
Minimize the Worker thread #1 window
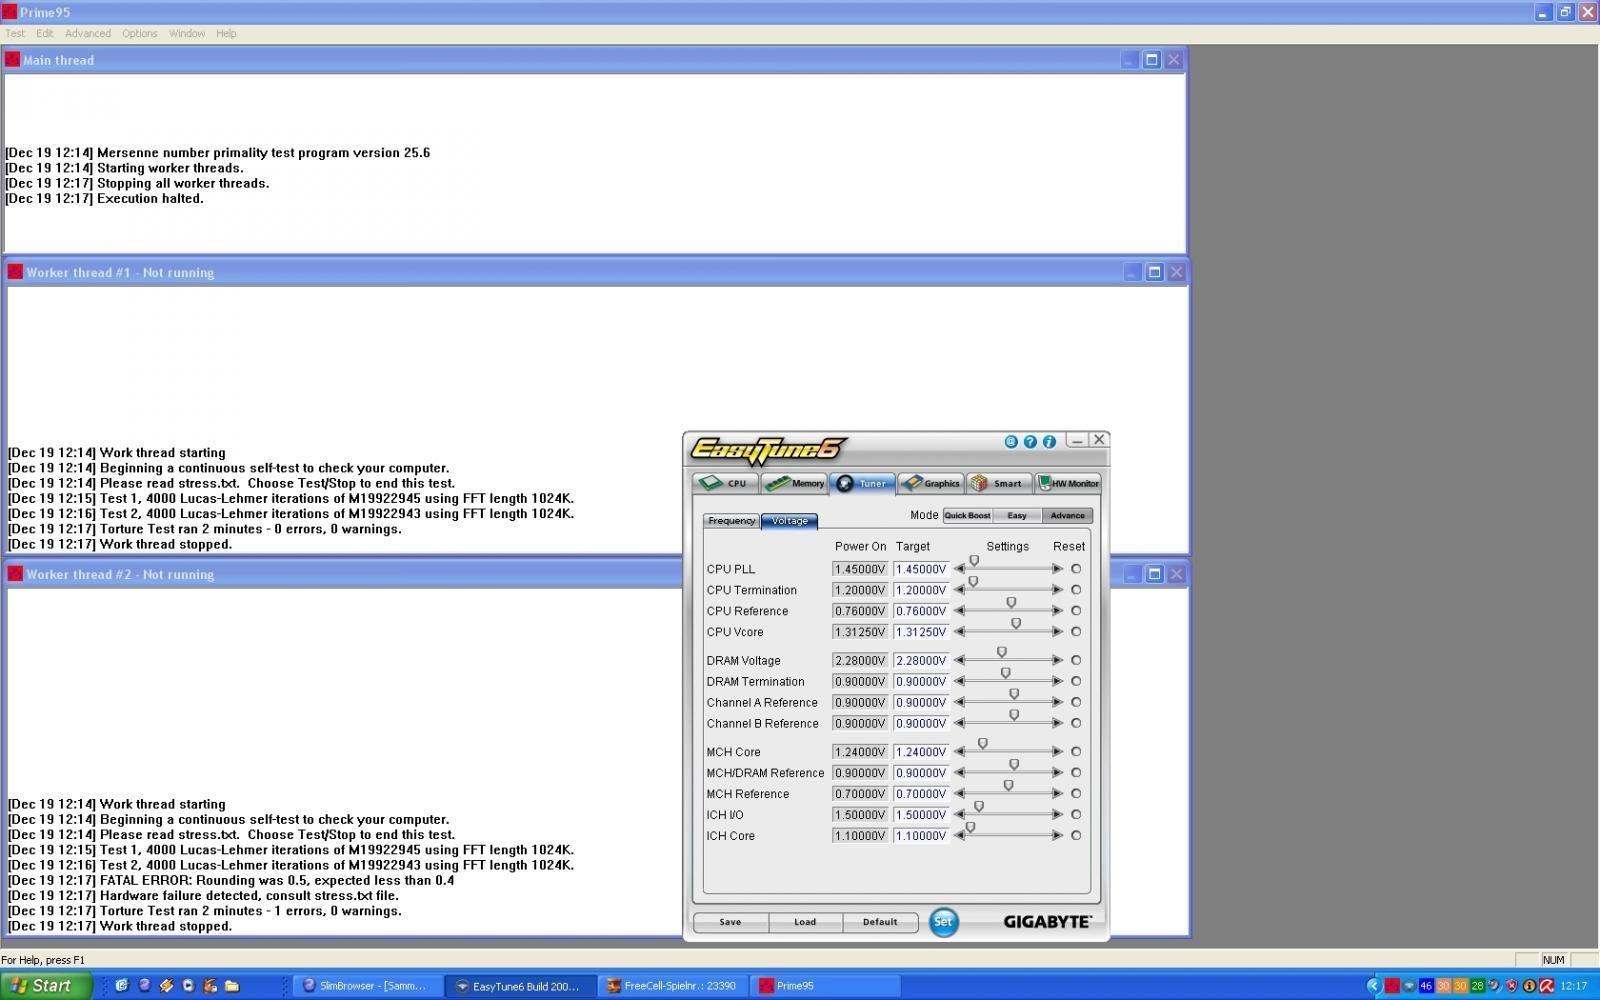point(1132,272)
